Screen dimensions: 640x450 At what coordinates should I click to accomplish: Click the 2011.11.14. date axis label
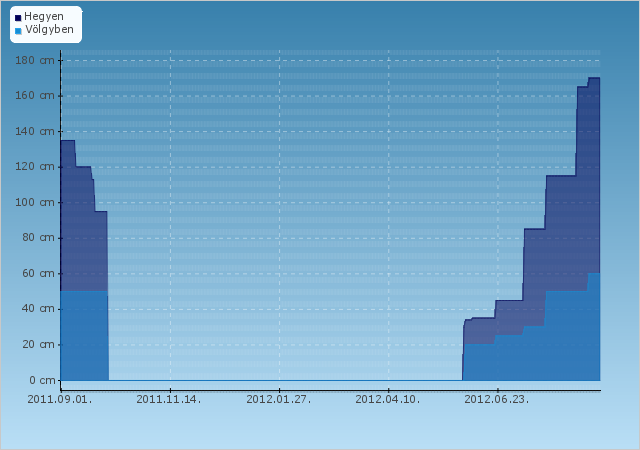click(169, 399)
